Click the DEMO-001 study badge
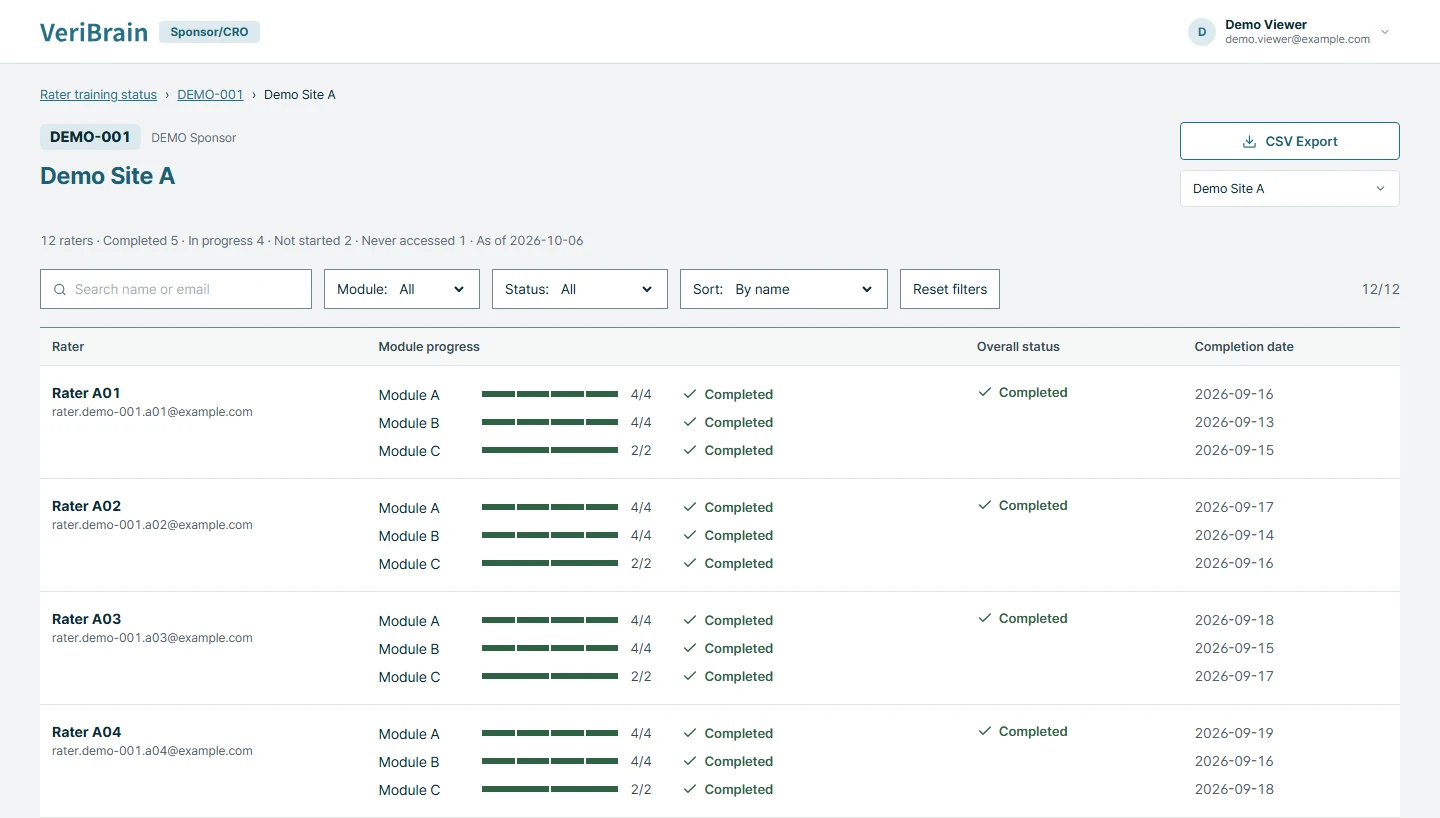This screenshot has height=818, width=1440. 90,137
